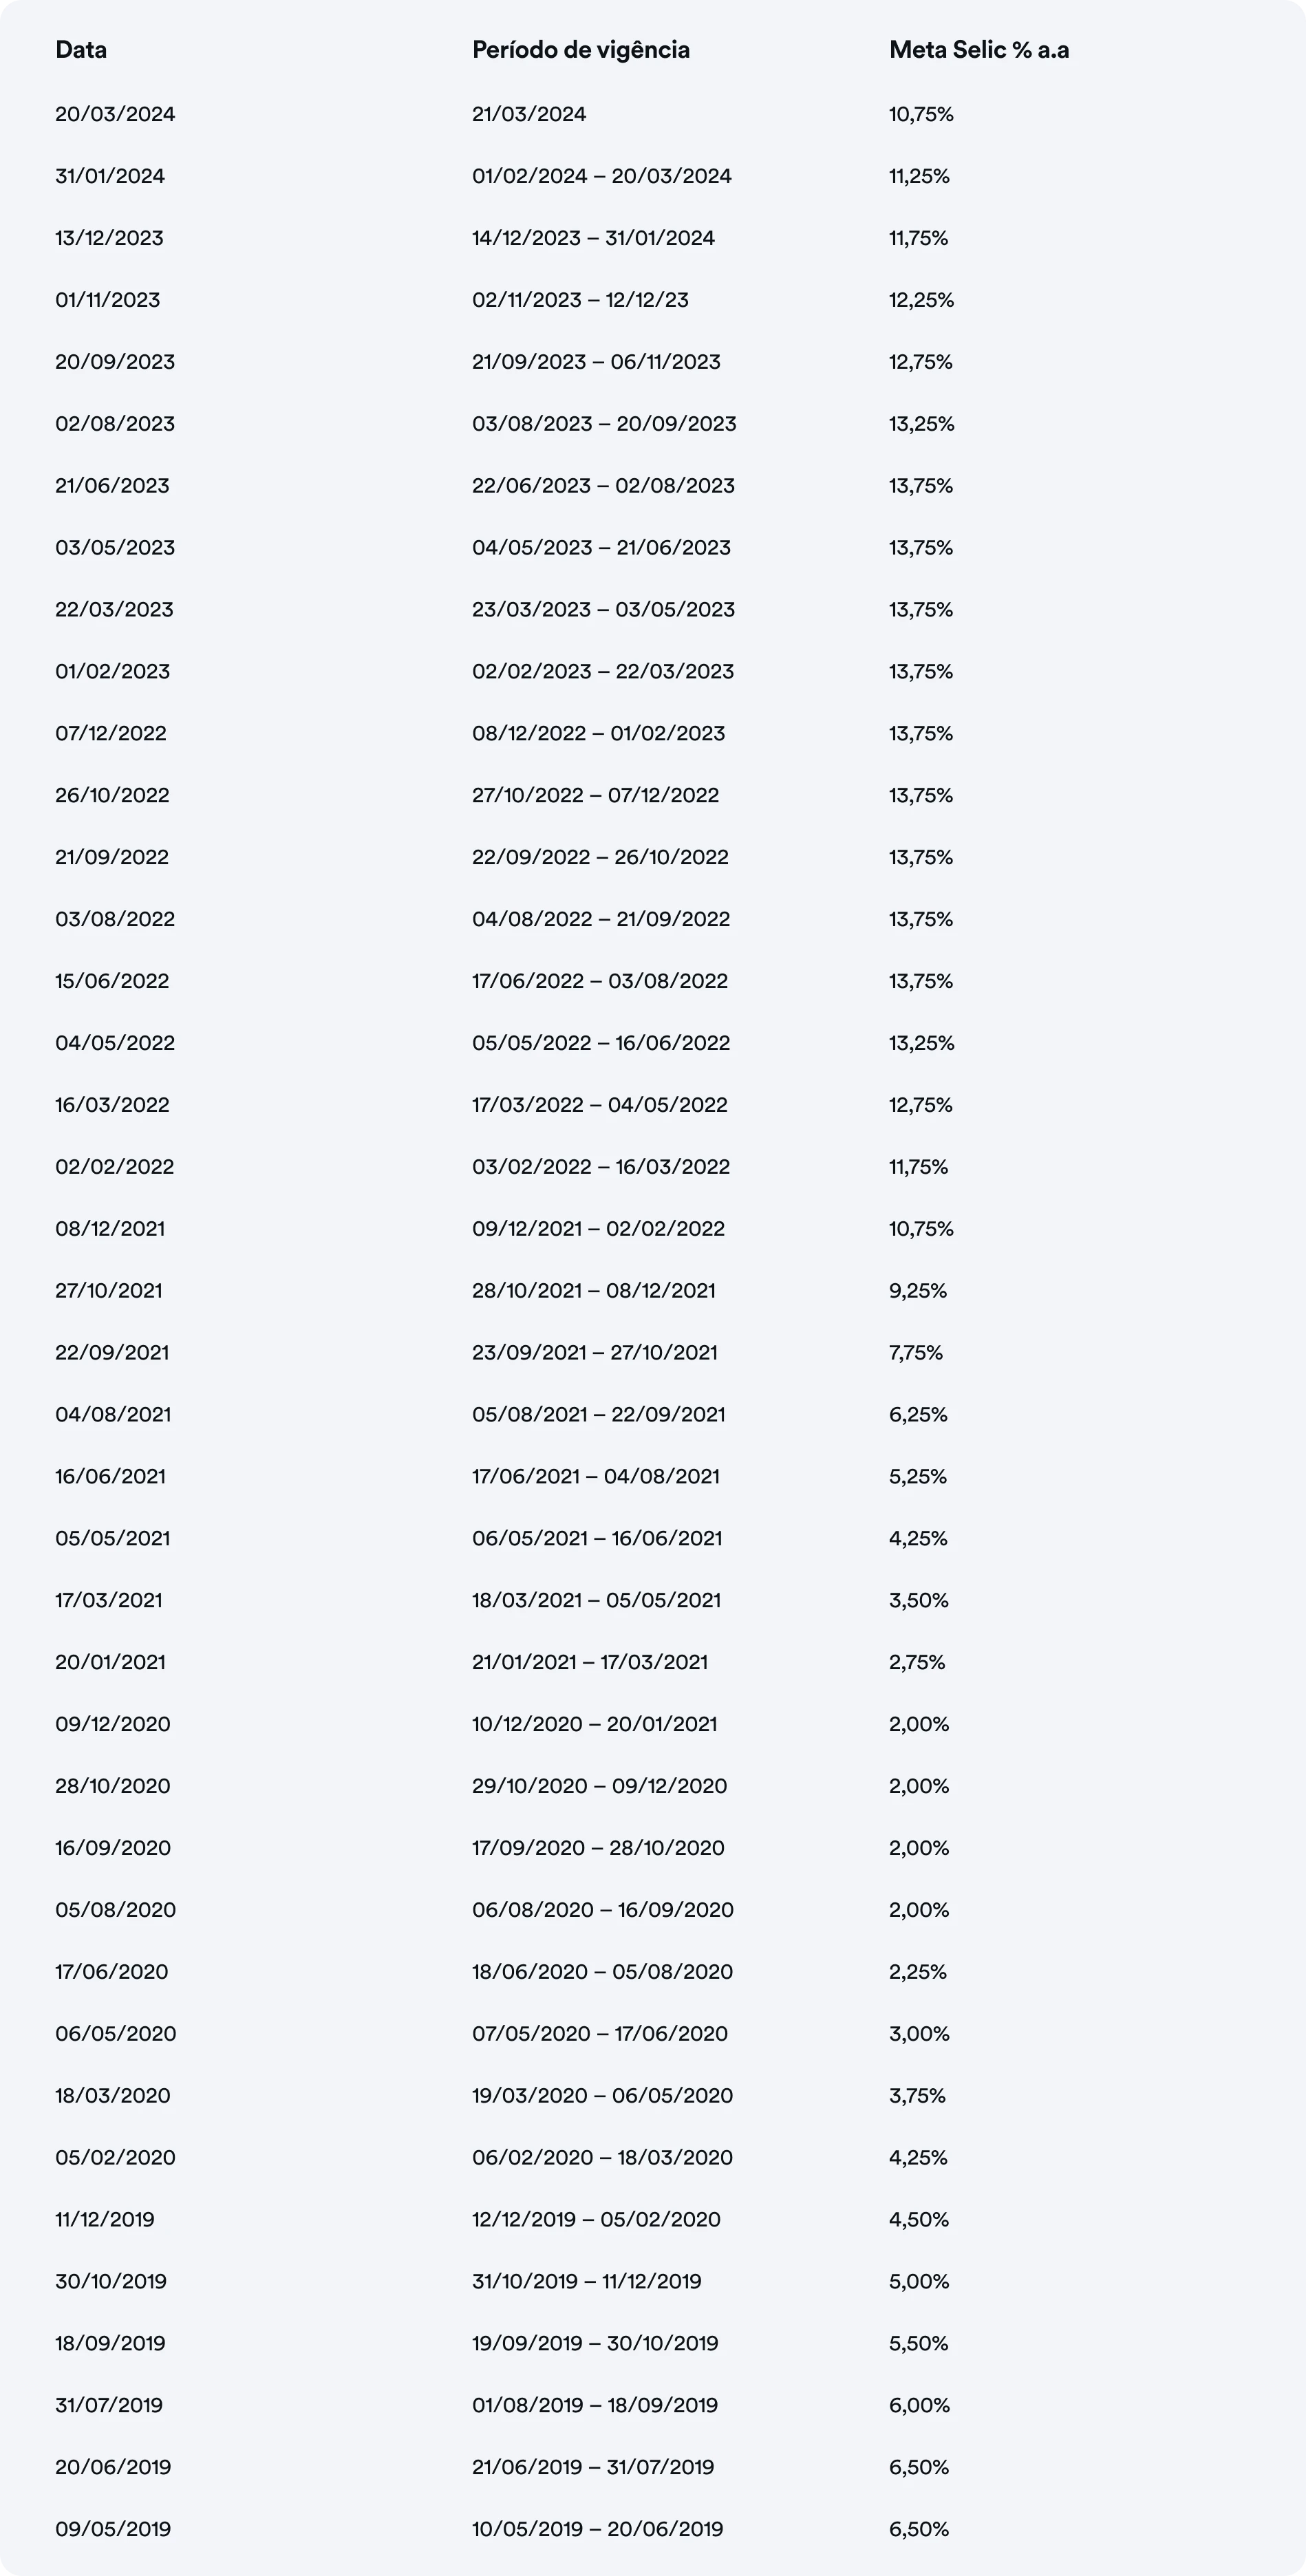Click the 12,25% rate value
This screenshot has width=1306, height=2576.
pos(921,300)
